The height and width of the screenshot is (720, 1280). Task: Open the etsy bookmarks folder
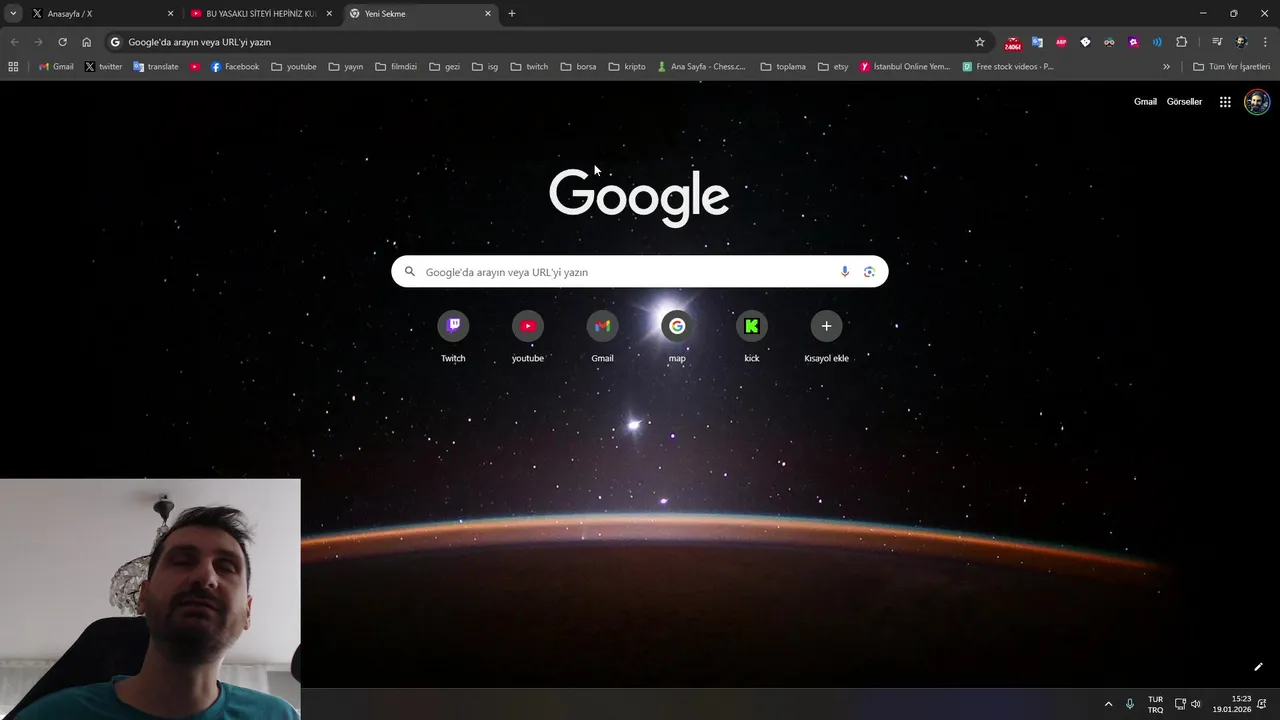832,67
